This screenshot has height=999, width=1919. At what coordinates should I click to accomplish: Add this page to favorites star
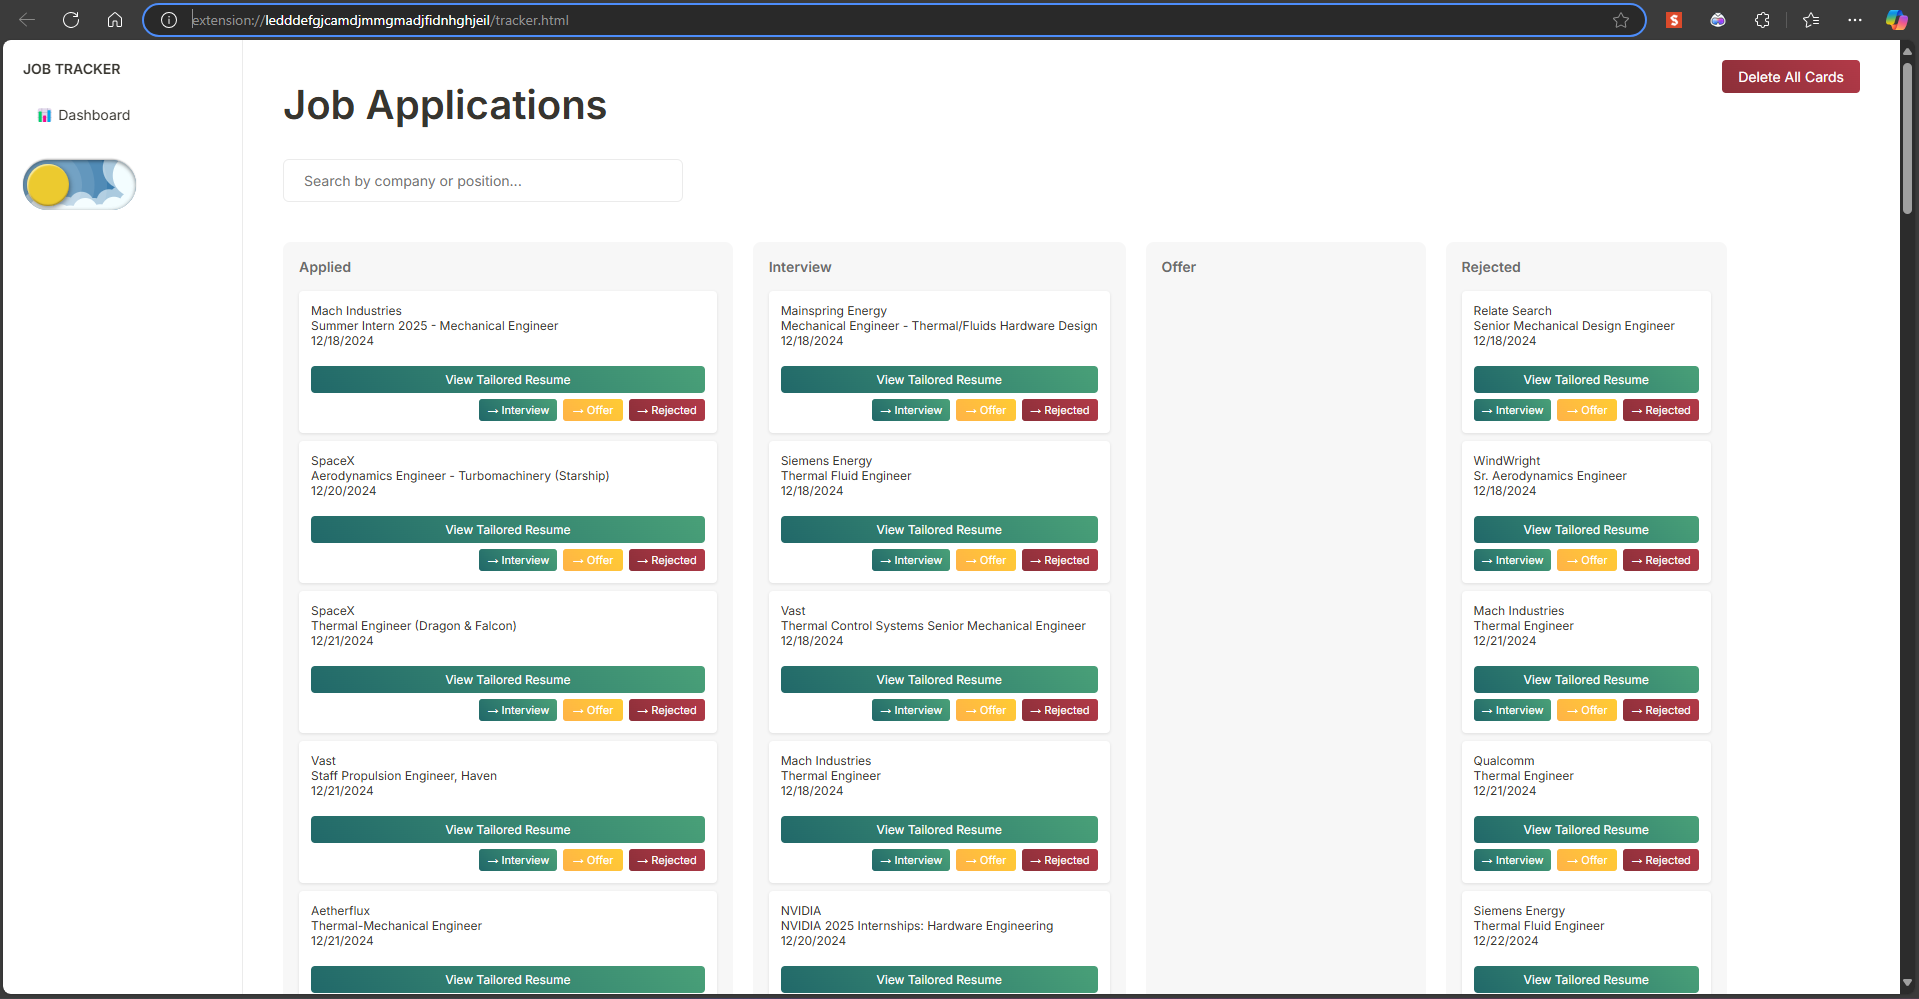(1621, 20)
